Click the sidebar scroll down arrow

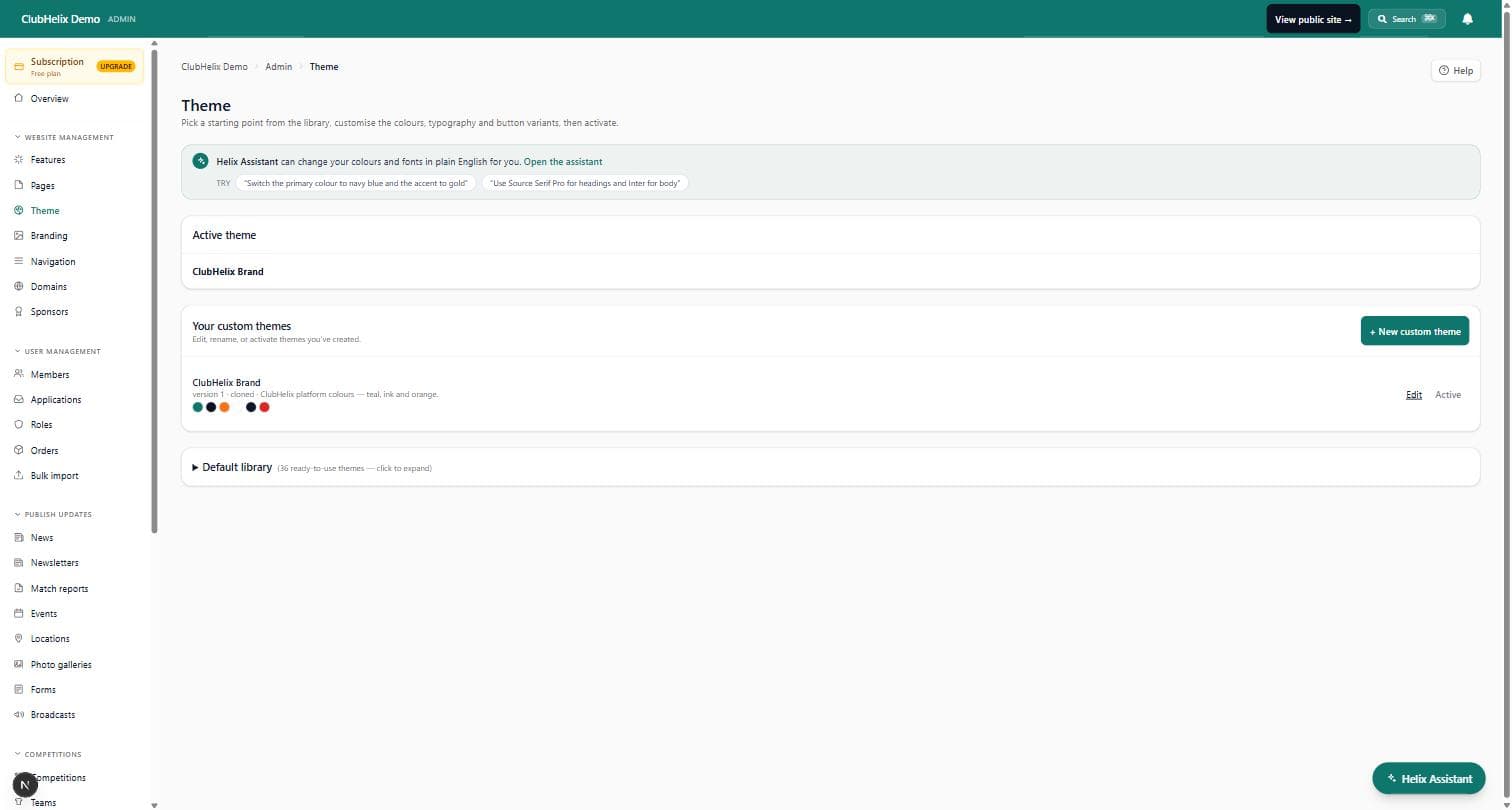click(154, 804)
